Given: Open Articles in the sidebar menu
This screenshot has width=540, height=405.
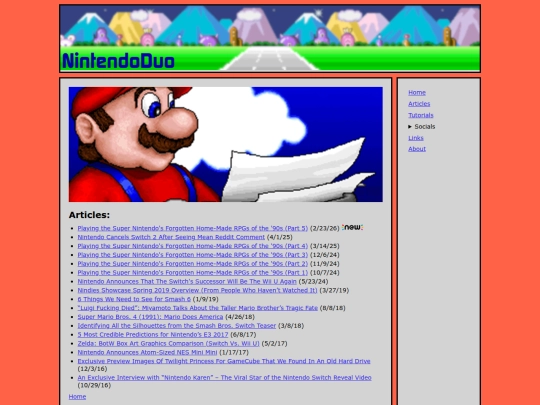Looking at the screenshot, I should pos(419,104).
